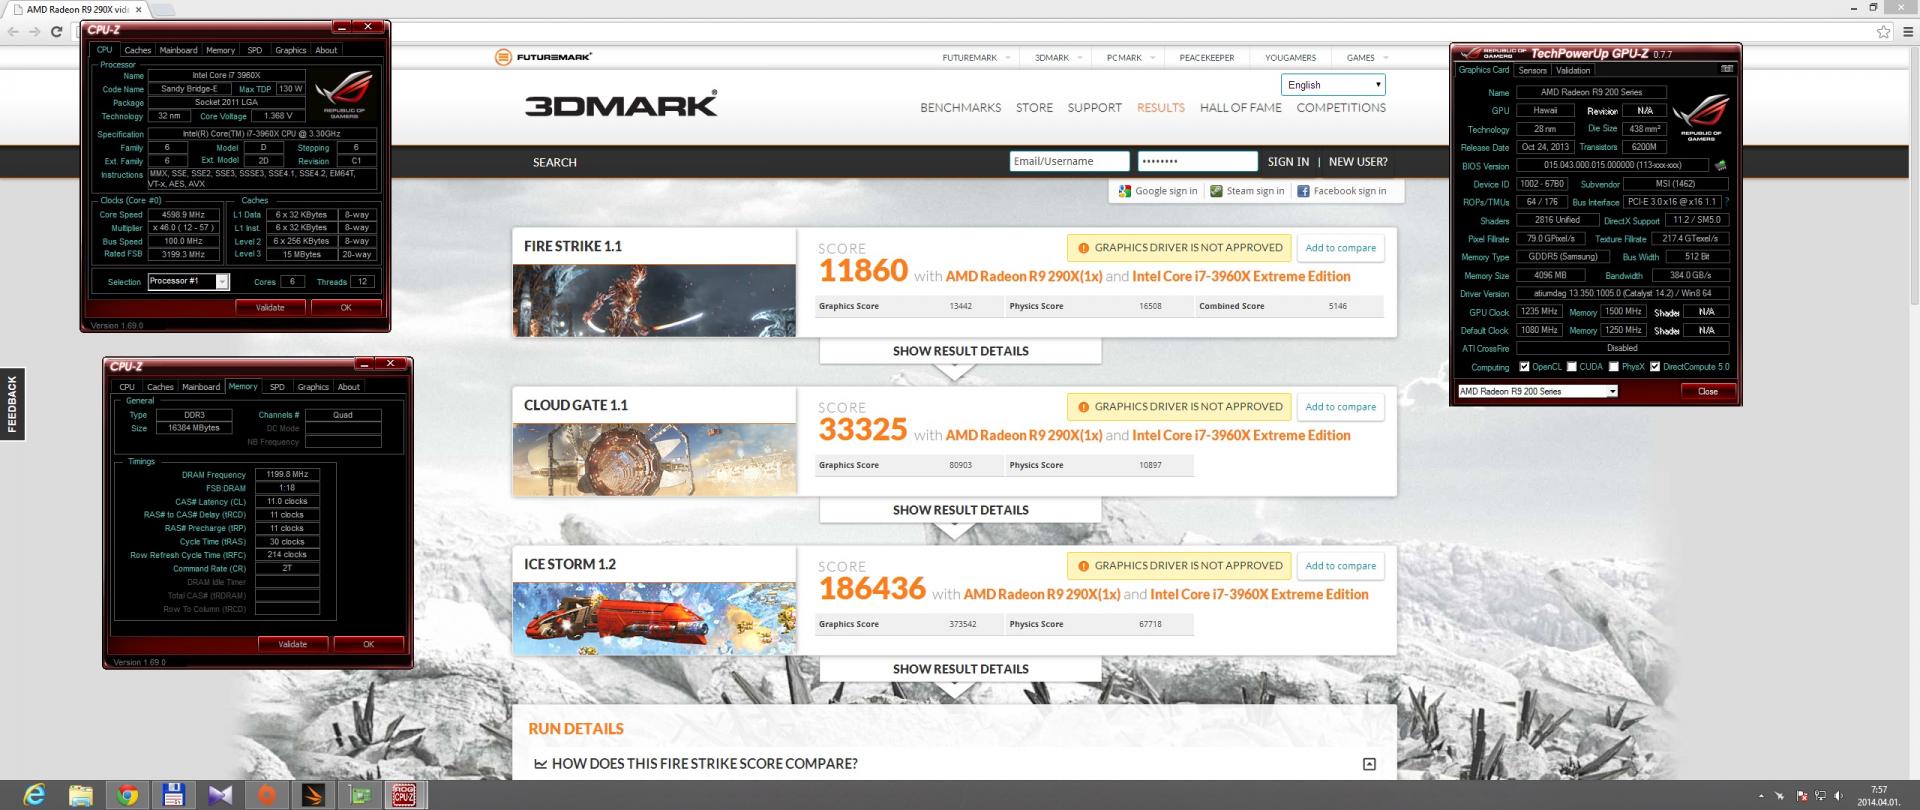Open the purple bowtie taskbar app

[x=220, y=795]
